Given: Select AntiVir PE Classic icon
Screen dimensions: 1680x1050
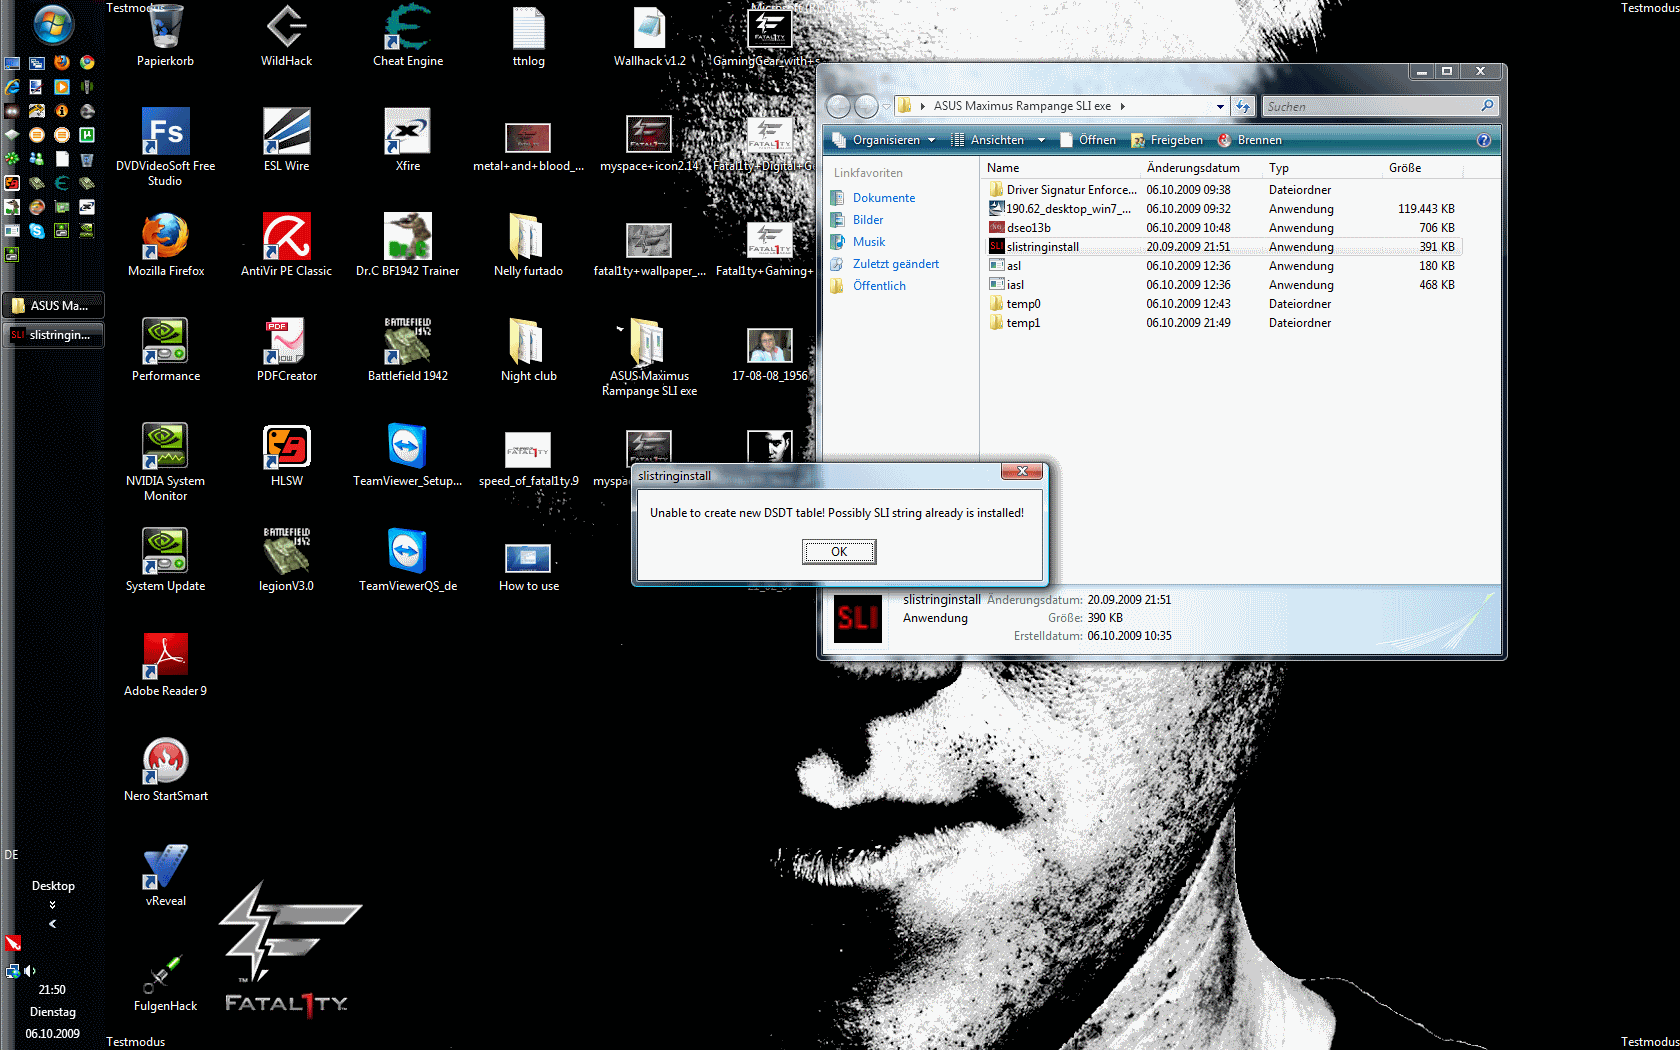Looking at the screenshot, I should point(287,245).
